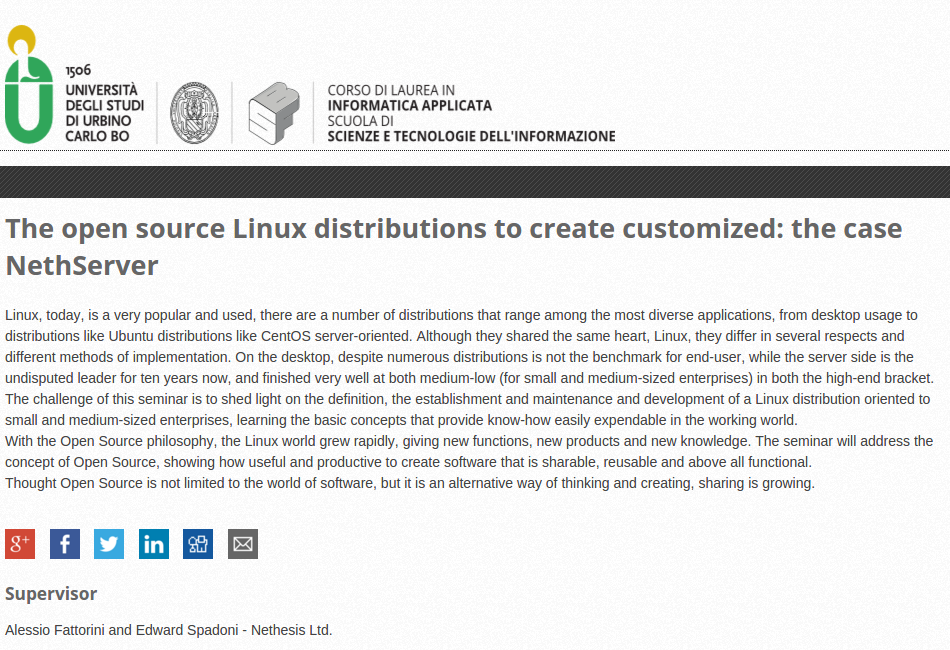The image size is (950, 650).
Task: Share the page on Facebook
Action: 65,543
